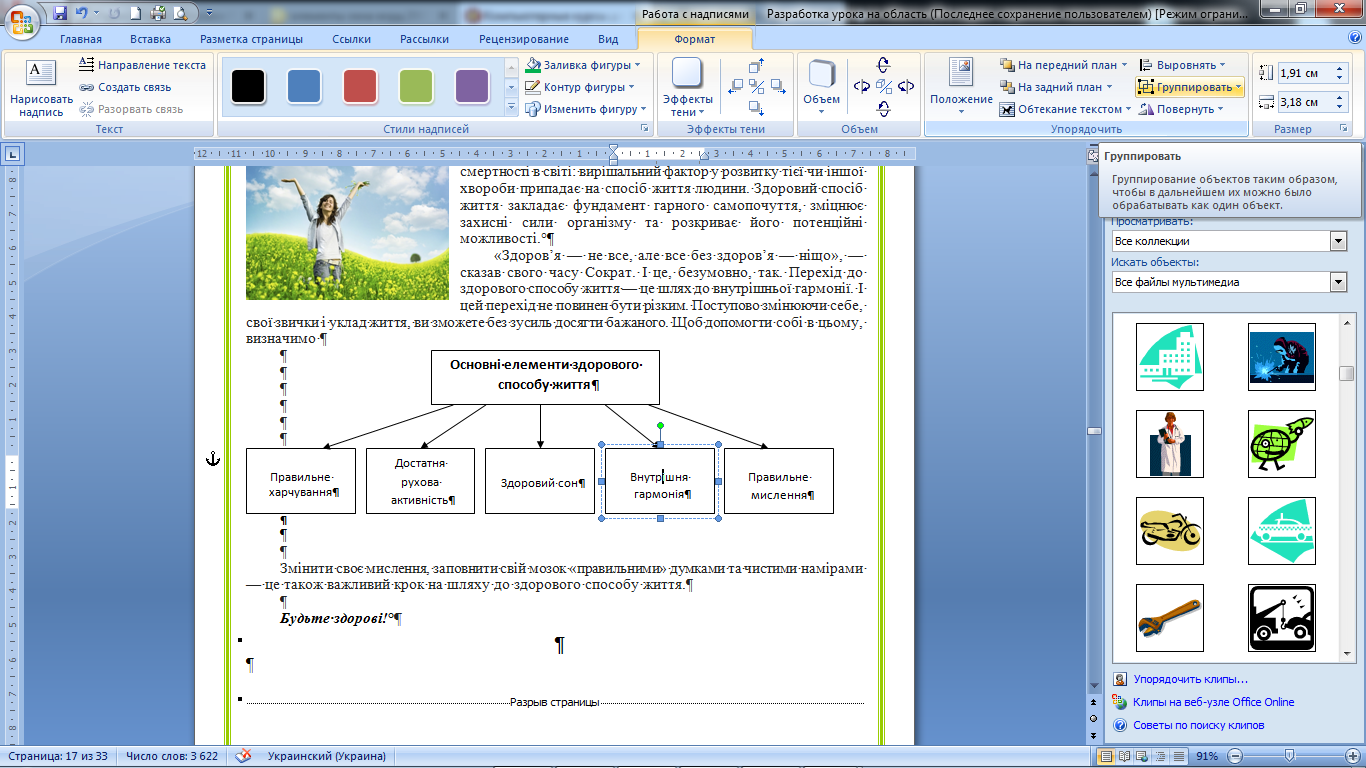The image size is (1366, 768).
Task: Open print preview from quick access toolbar
Action: 180,14
